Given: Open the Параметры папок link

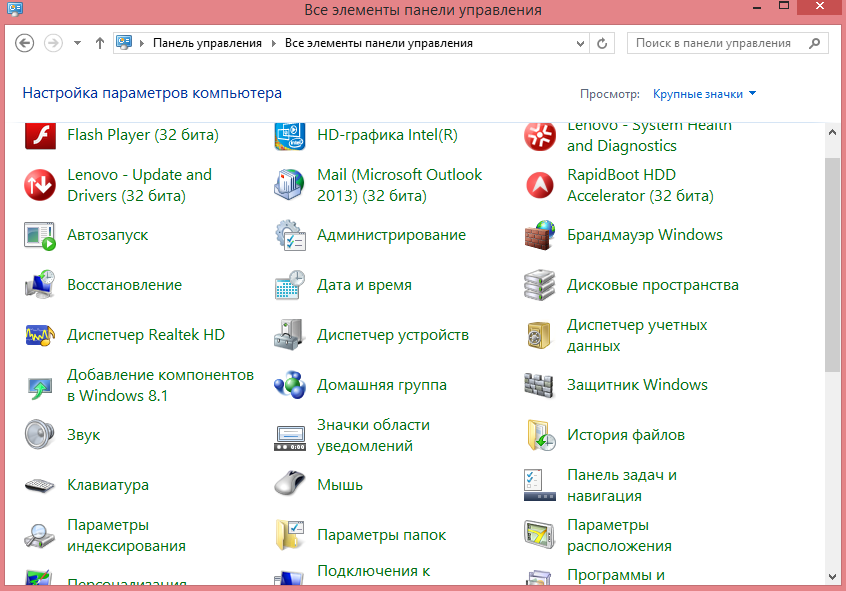Looking at the screenshot, I should [x=381, y=535].
